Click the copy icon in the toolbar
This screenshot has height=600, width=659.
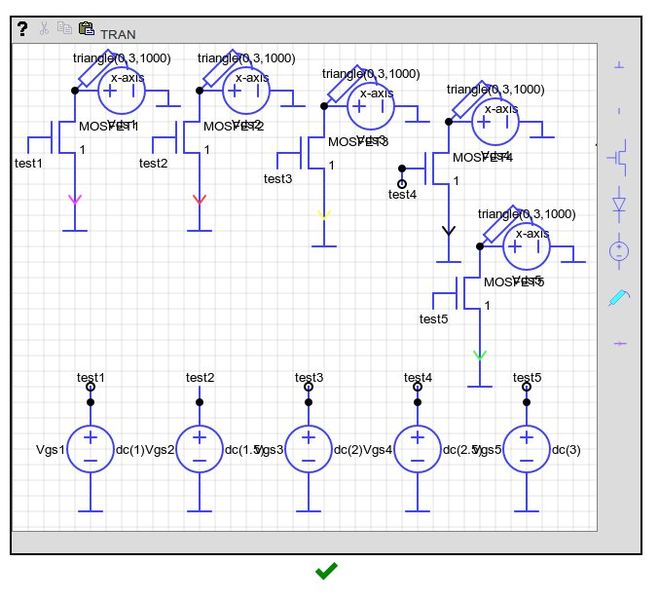coord(64,30)
